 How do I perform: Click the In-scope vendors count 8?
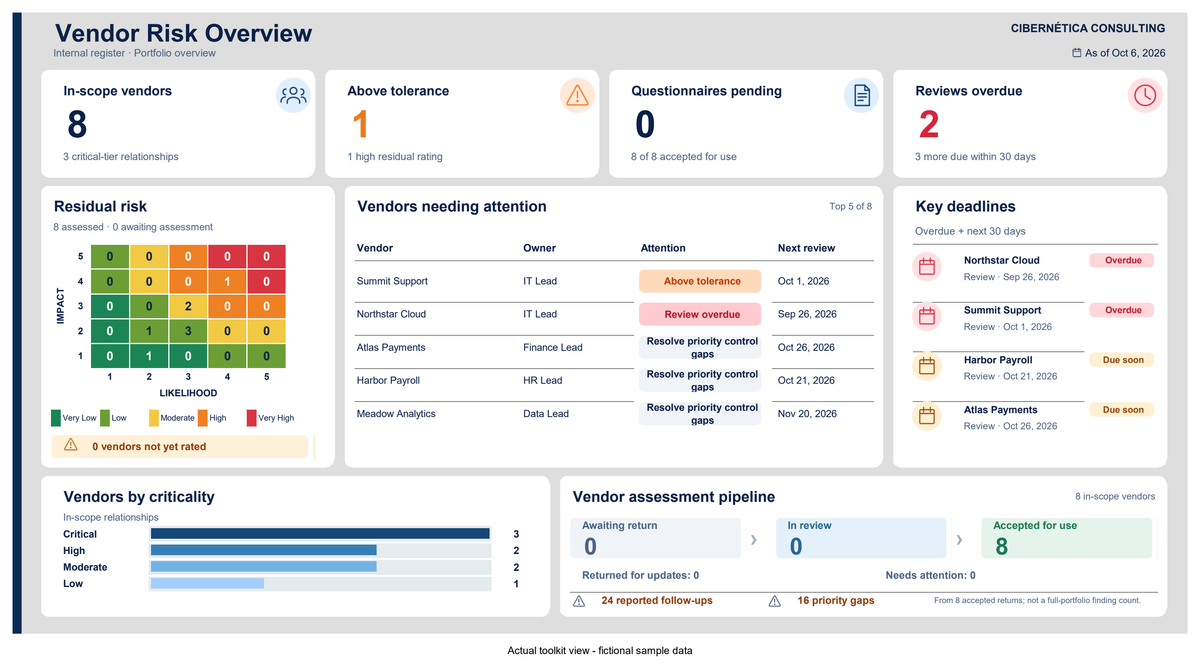(x=77, y=125)
